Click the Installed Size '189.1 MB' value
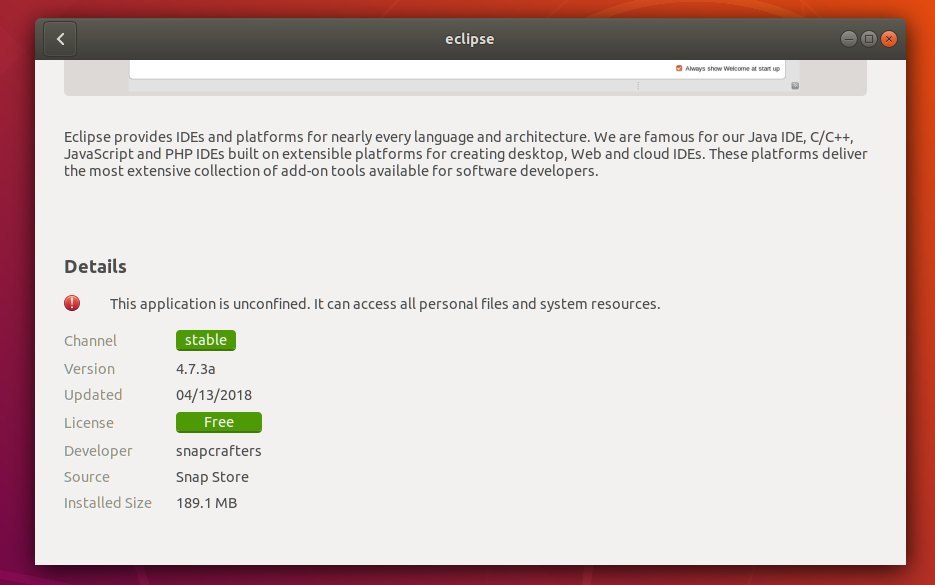935x585 pixels. click(207, 503)
